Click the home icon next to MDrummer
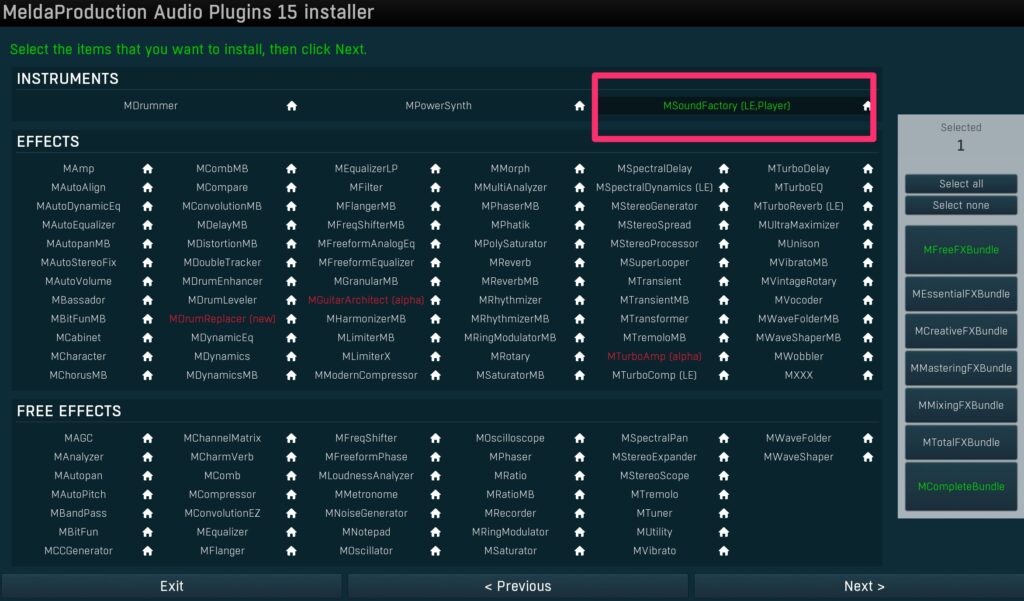This screenshot has width=1024, height=601. click(x=292, y=106)
